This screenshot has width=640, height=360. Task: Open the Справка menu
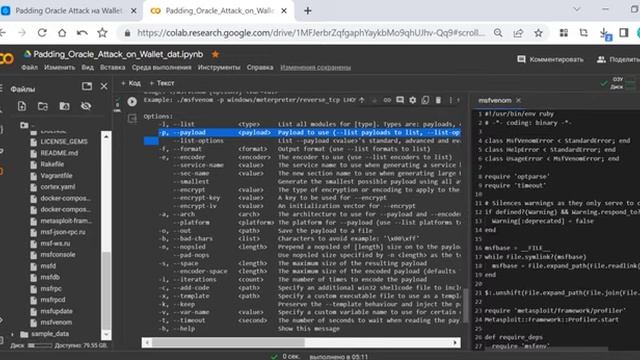click(260, 67)
